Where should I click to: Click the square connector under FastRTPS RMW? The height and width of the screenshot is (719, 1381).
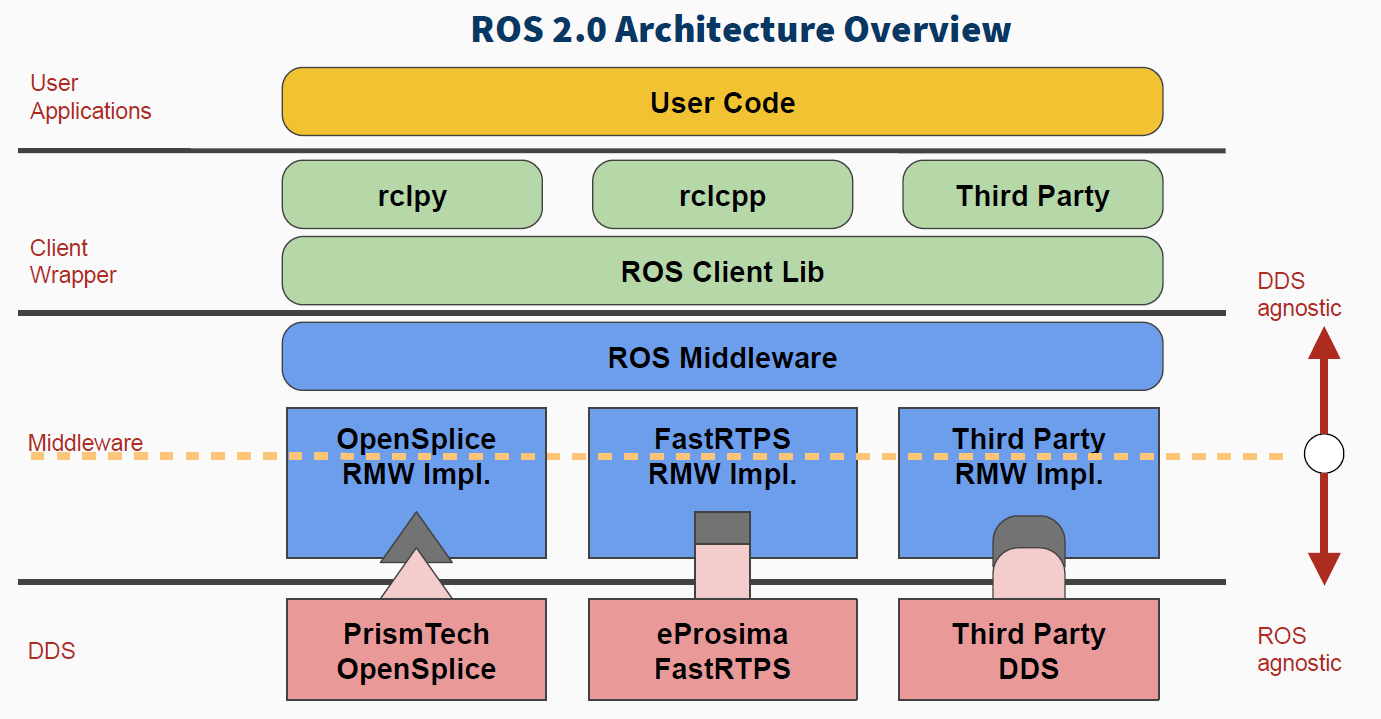click(x=722, y=555)
